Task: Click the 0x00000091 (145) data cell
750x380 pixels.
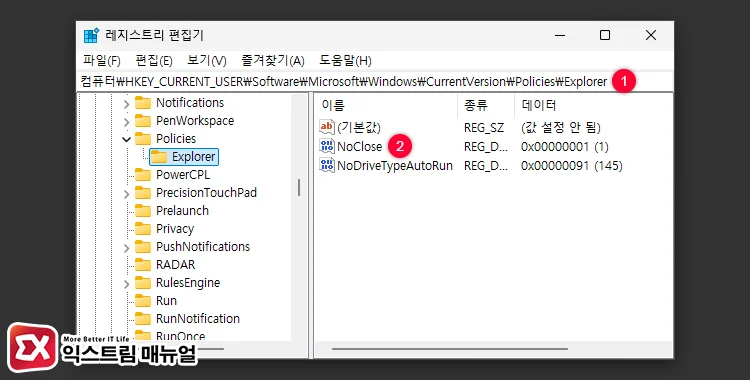Action: (572, 166)
